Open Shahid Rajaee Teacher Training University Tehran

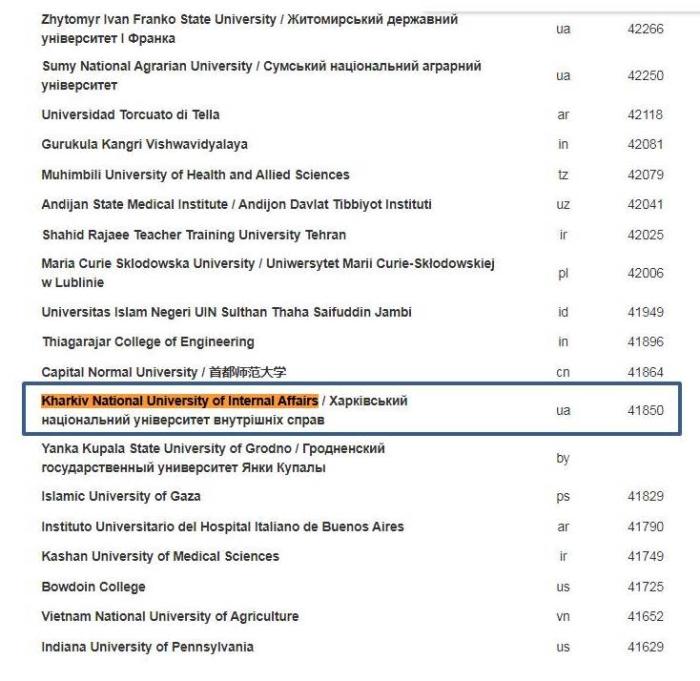pos(193,235)
